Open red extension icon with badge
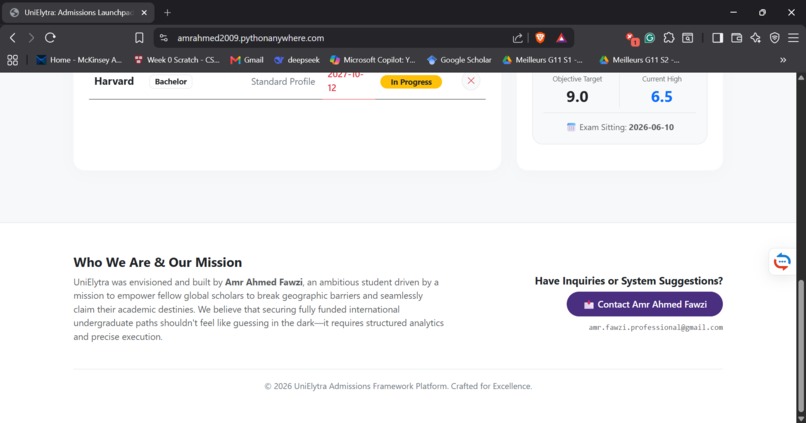The image size is (806, 423). point(632,38)
